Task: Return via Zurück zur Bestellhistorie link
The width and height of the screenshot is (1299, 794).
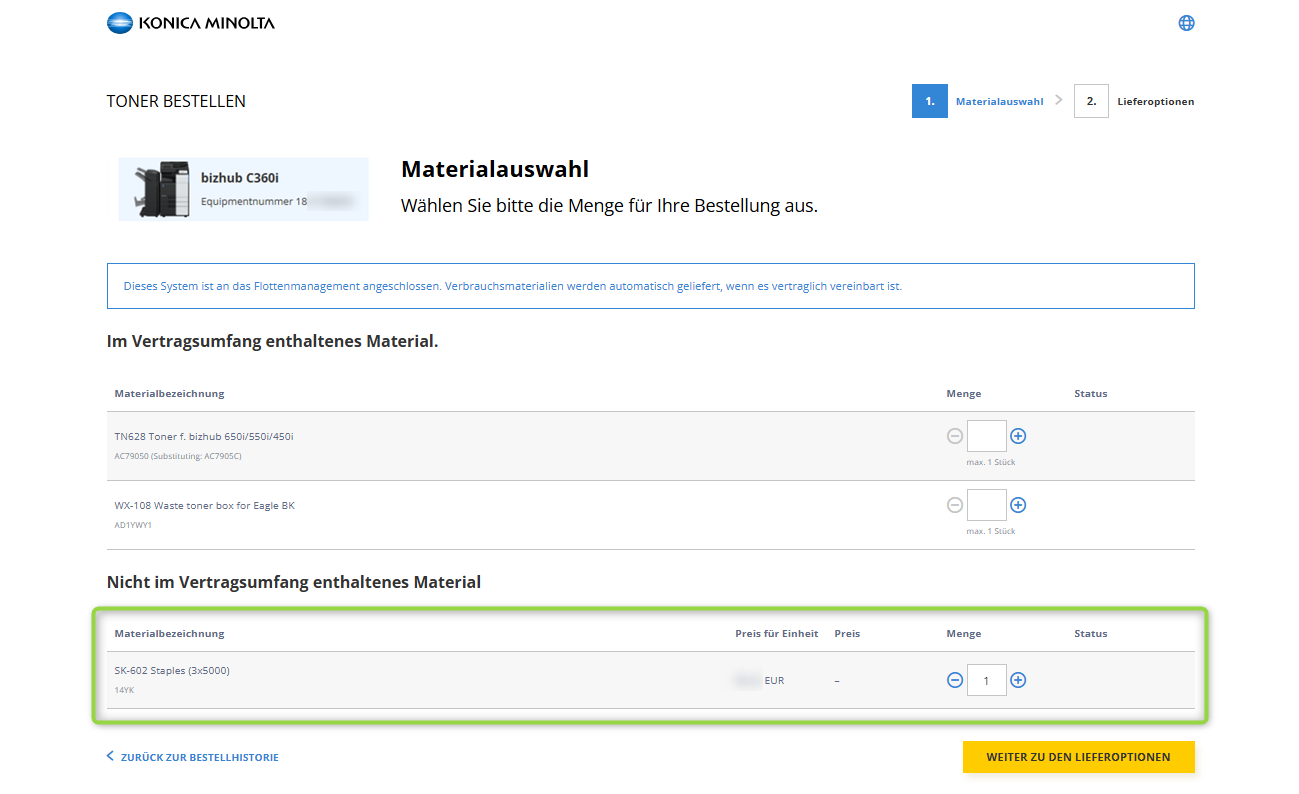Action: click(193, 757)
